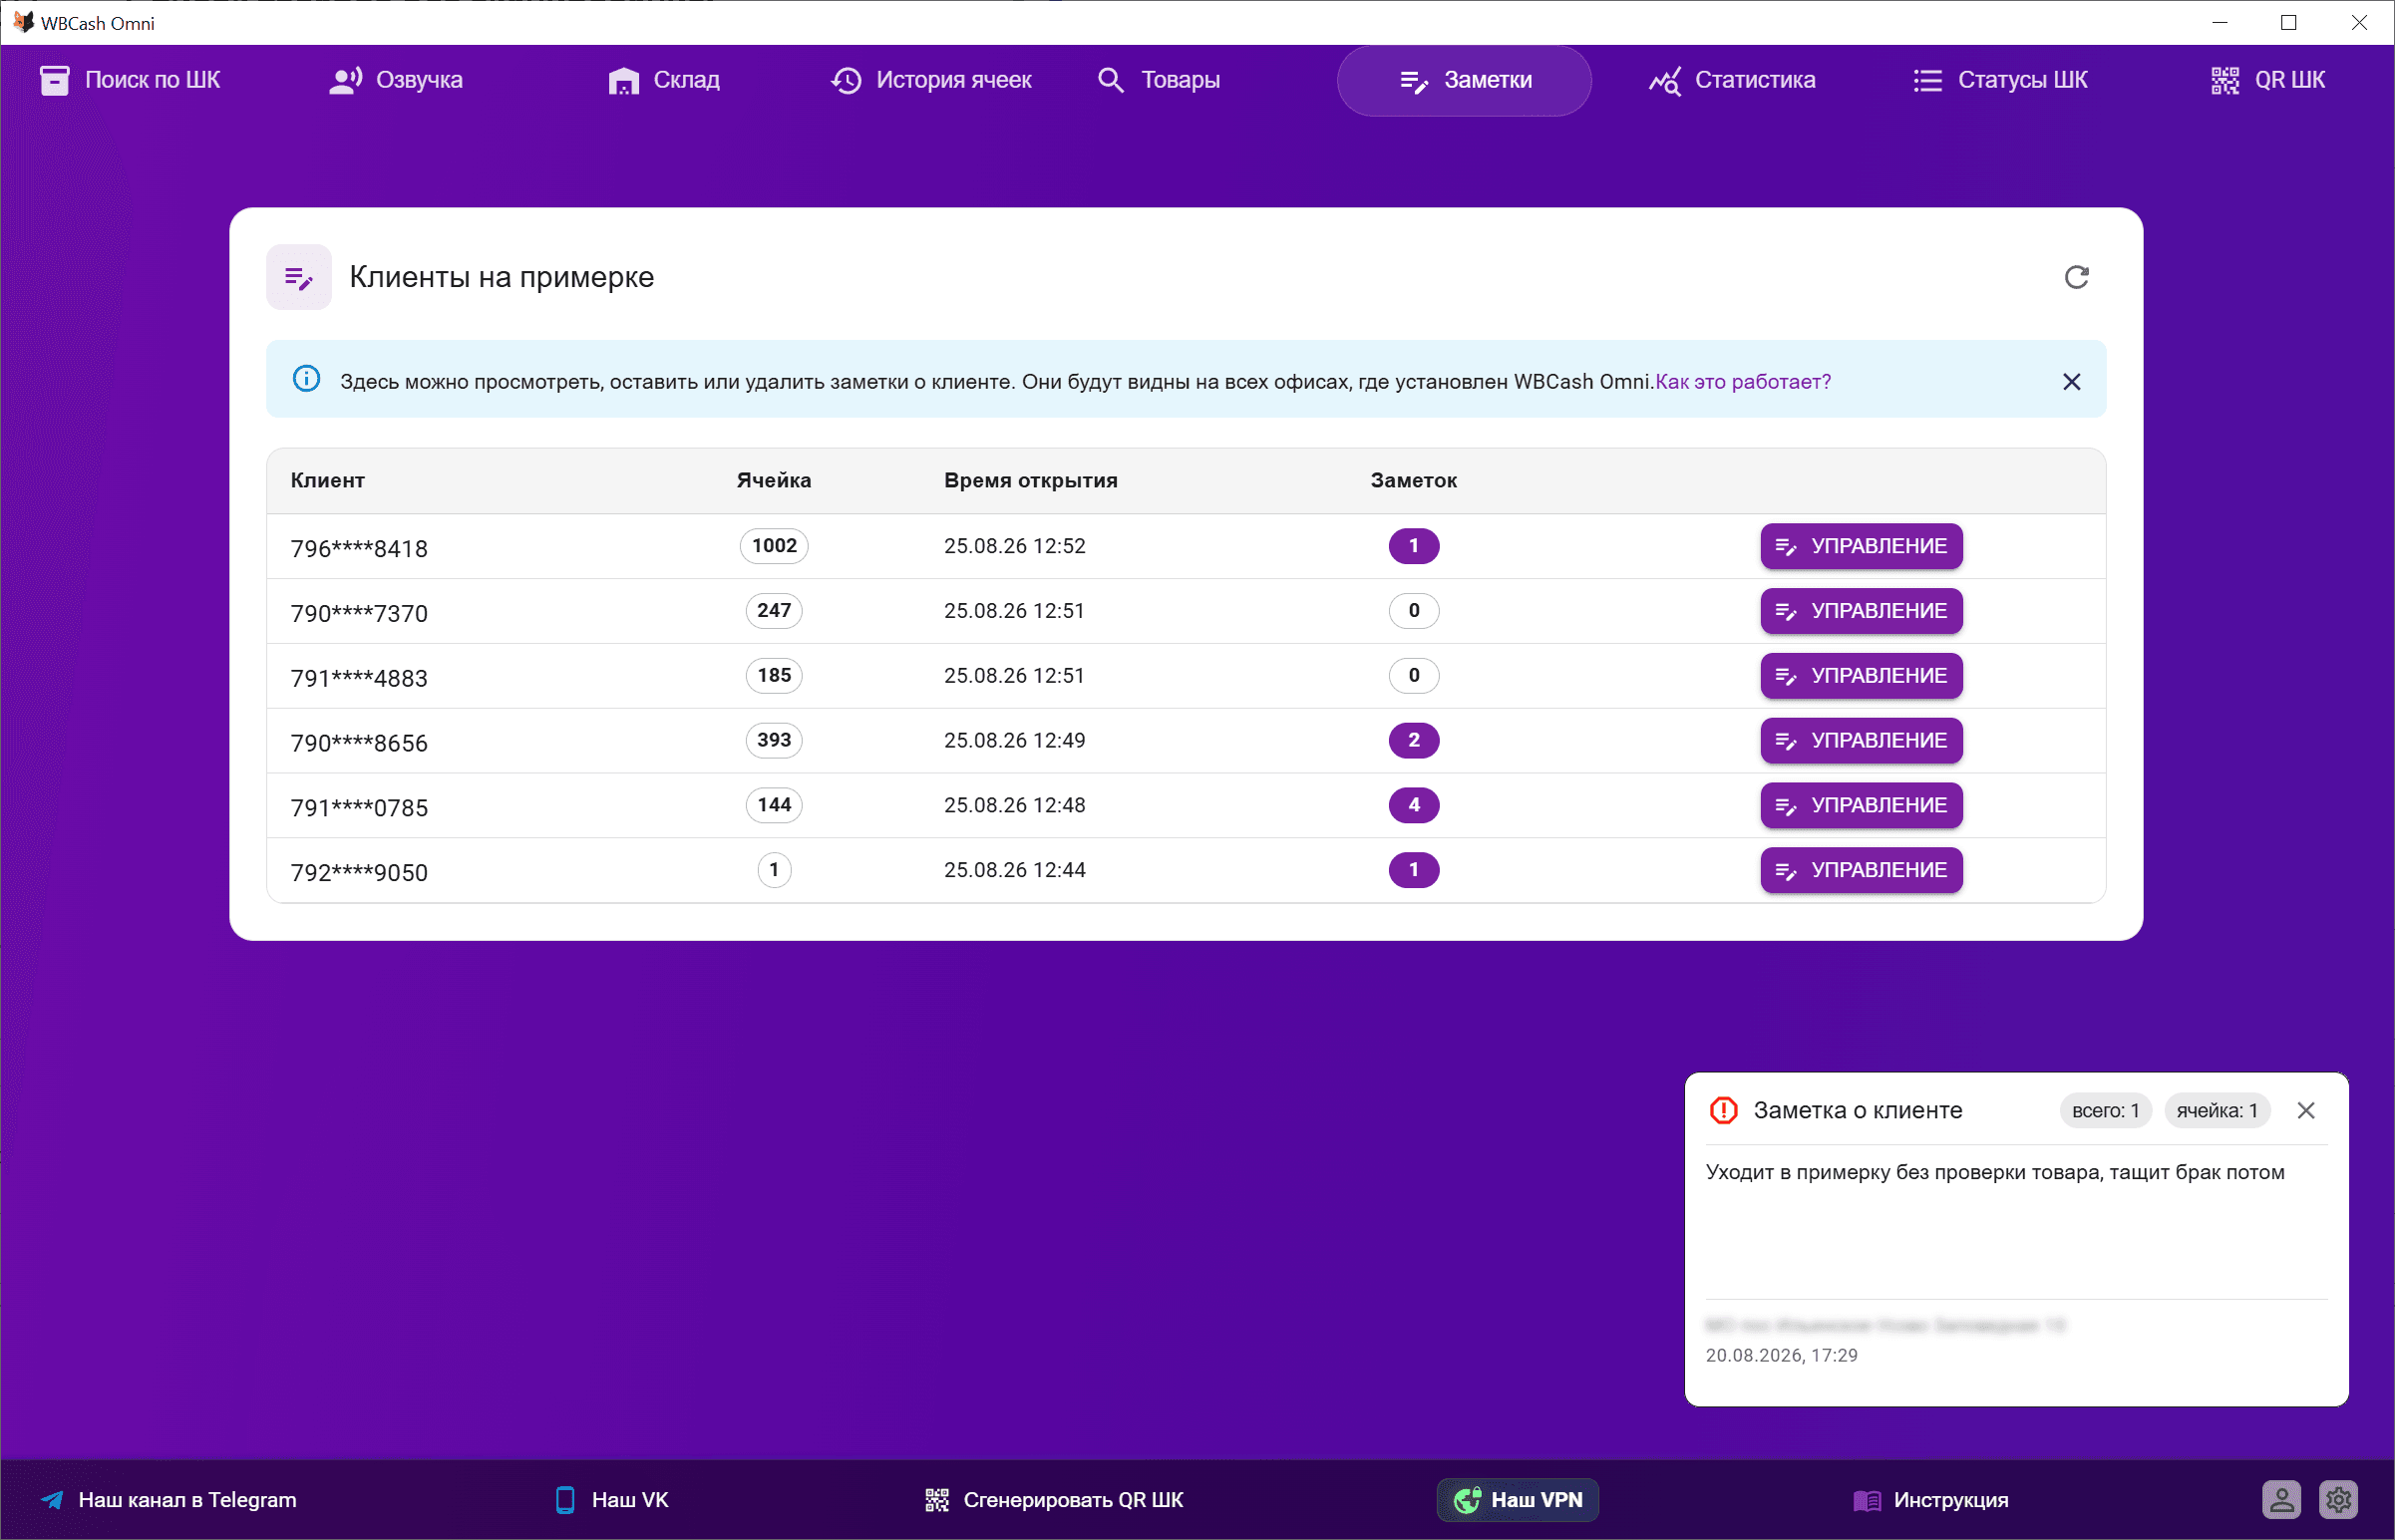Click УПРАВЛЕНИЕ for client 796****8418
Image resolution: width=2395 pixels, height=1540 pixels.
click(1861, 546)
